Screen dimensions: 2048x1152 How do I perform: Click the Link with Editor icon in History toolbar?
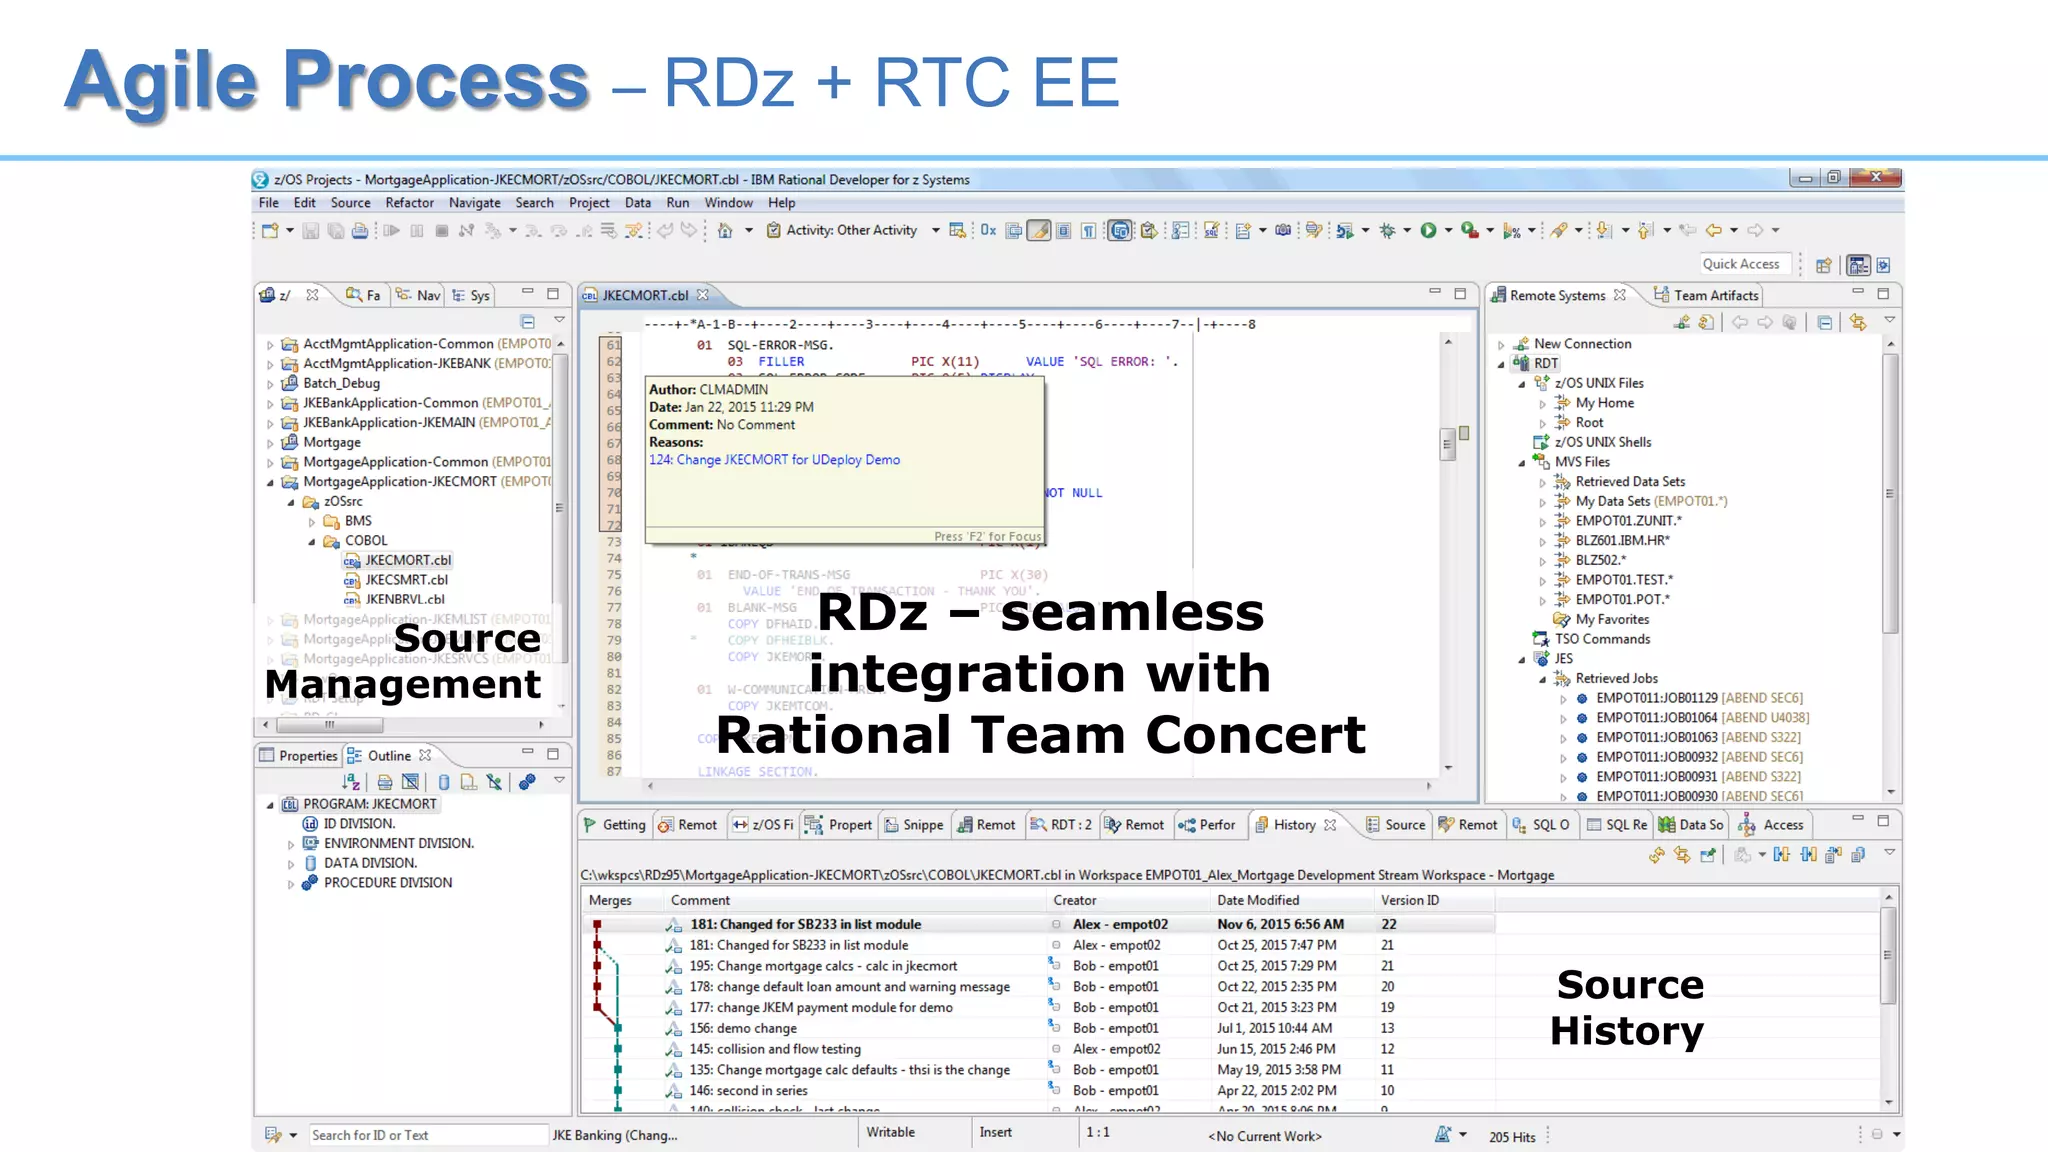point(1682,855)
